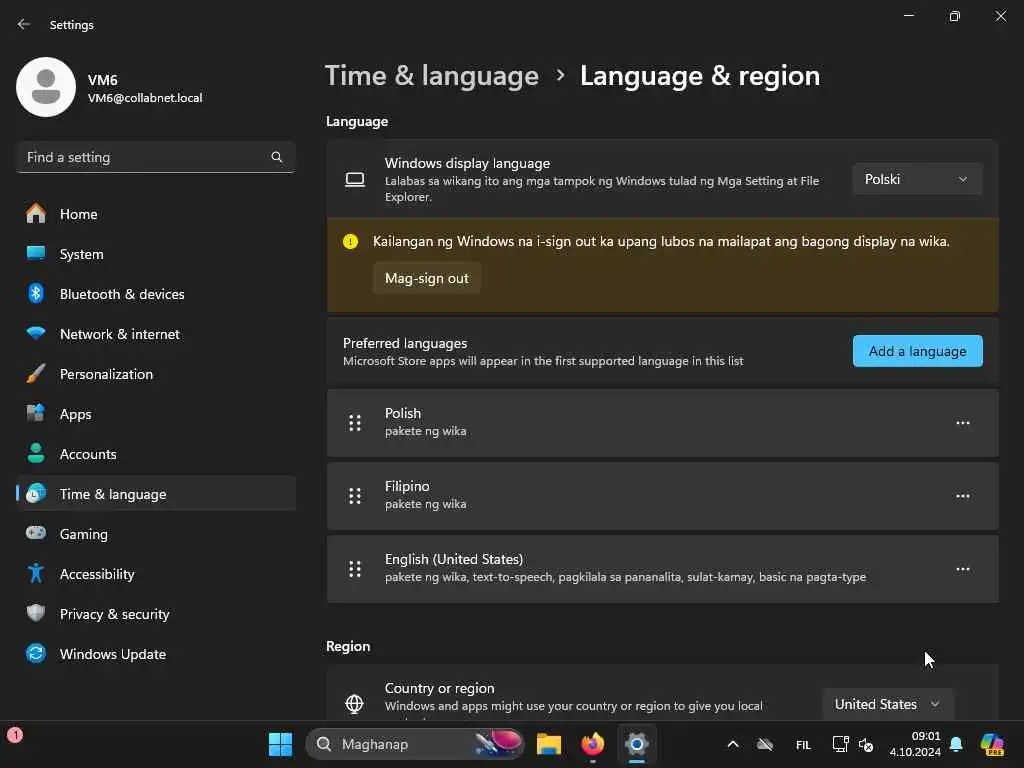The width and height of the screenshot is (1024, 768).
Task: Click the globe icon for Country or region
Action: pos(354,703)
